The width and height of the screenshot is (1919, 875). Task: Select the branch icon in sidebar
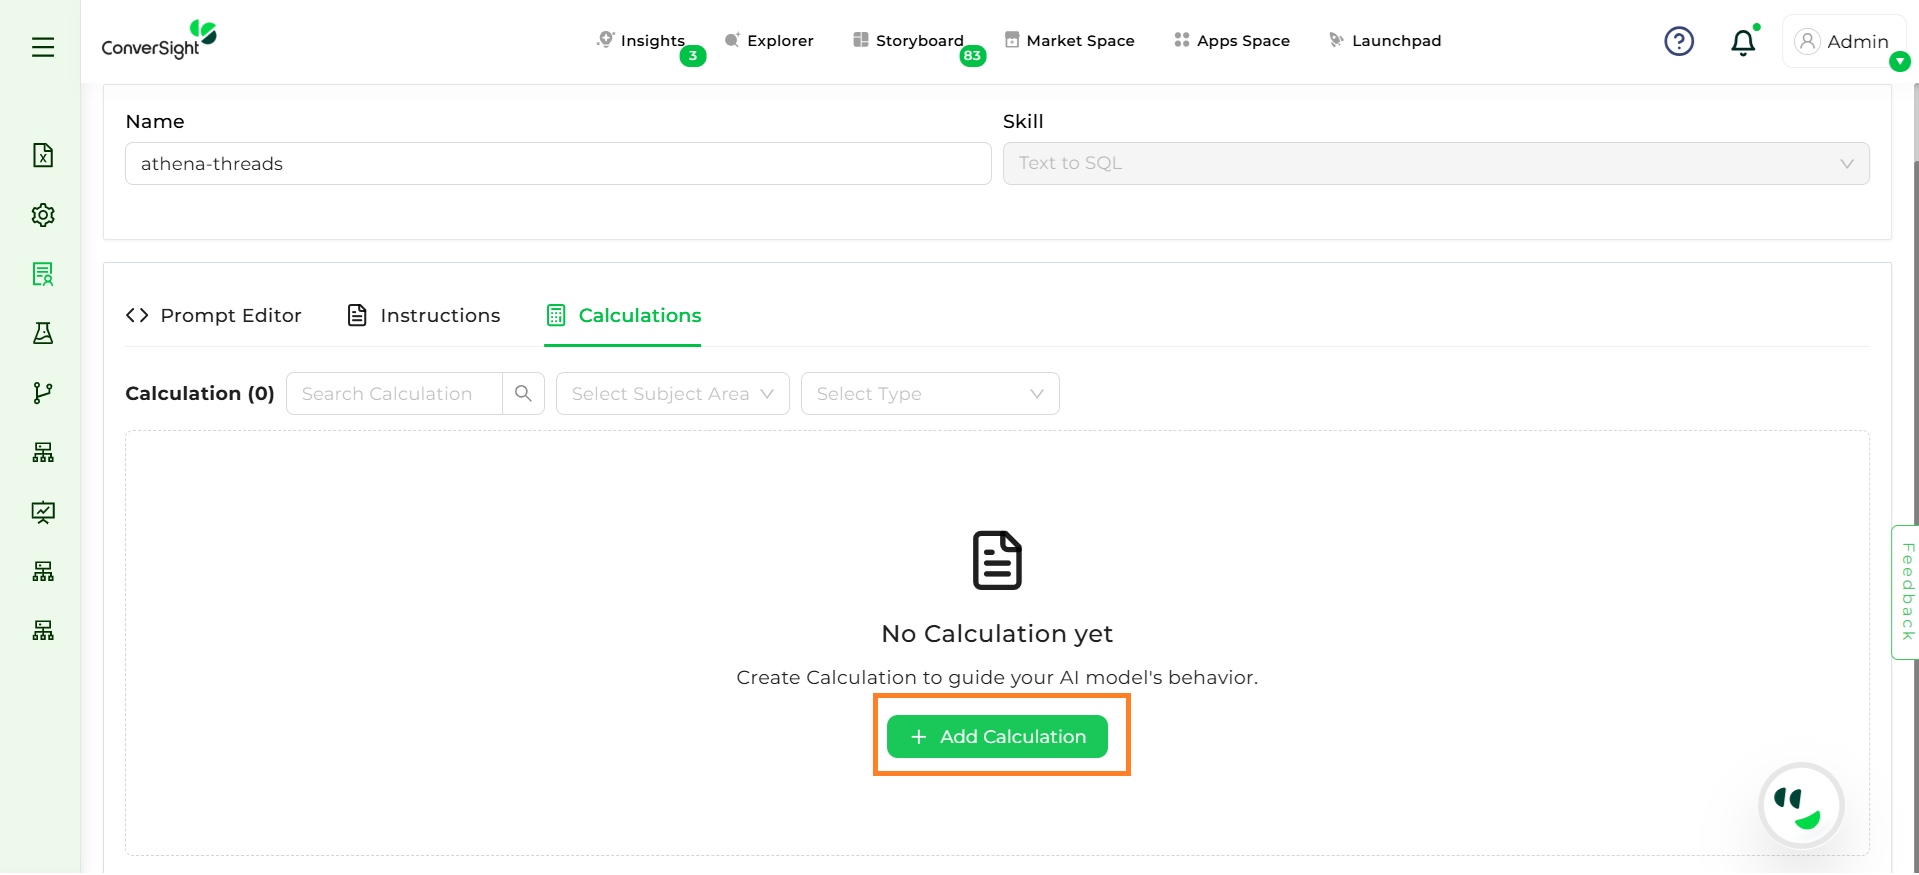pyautogui.click(x=43, y=393)
